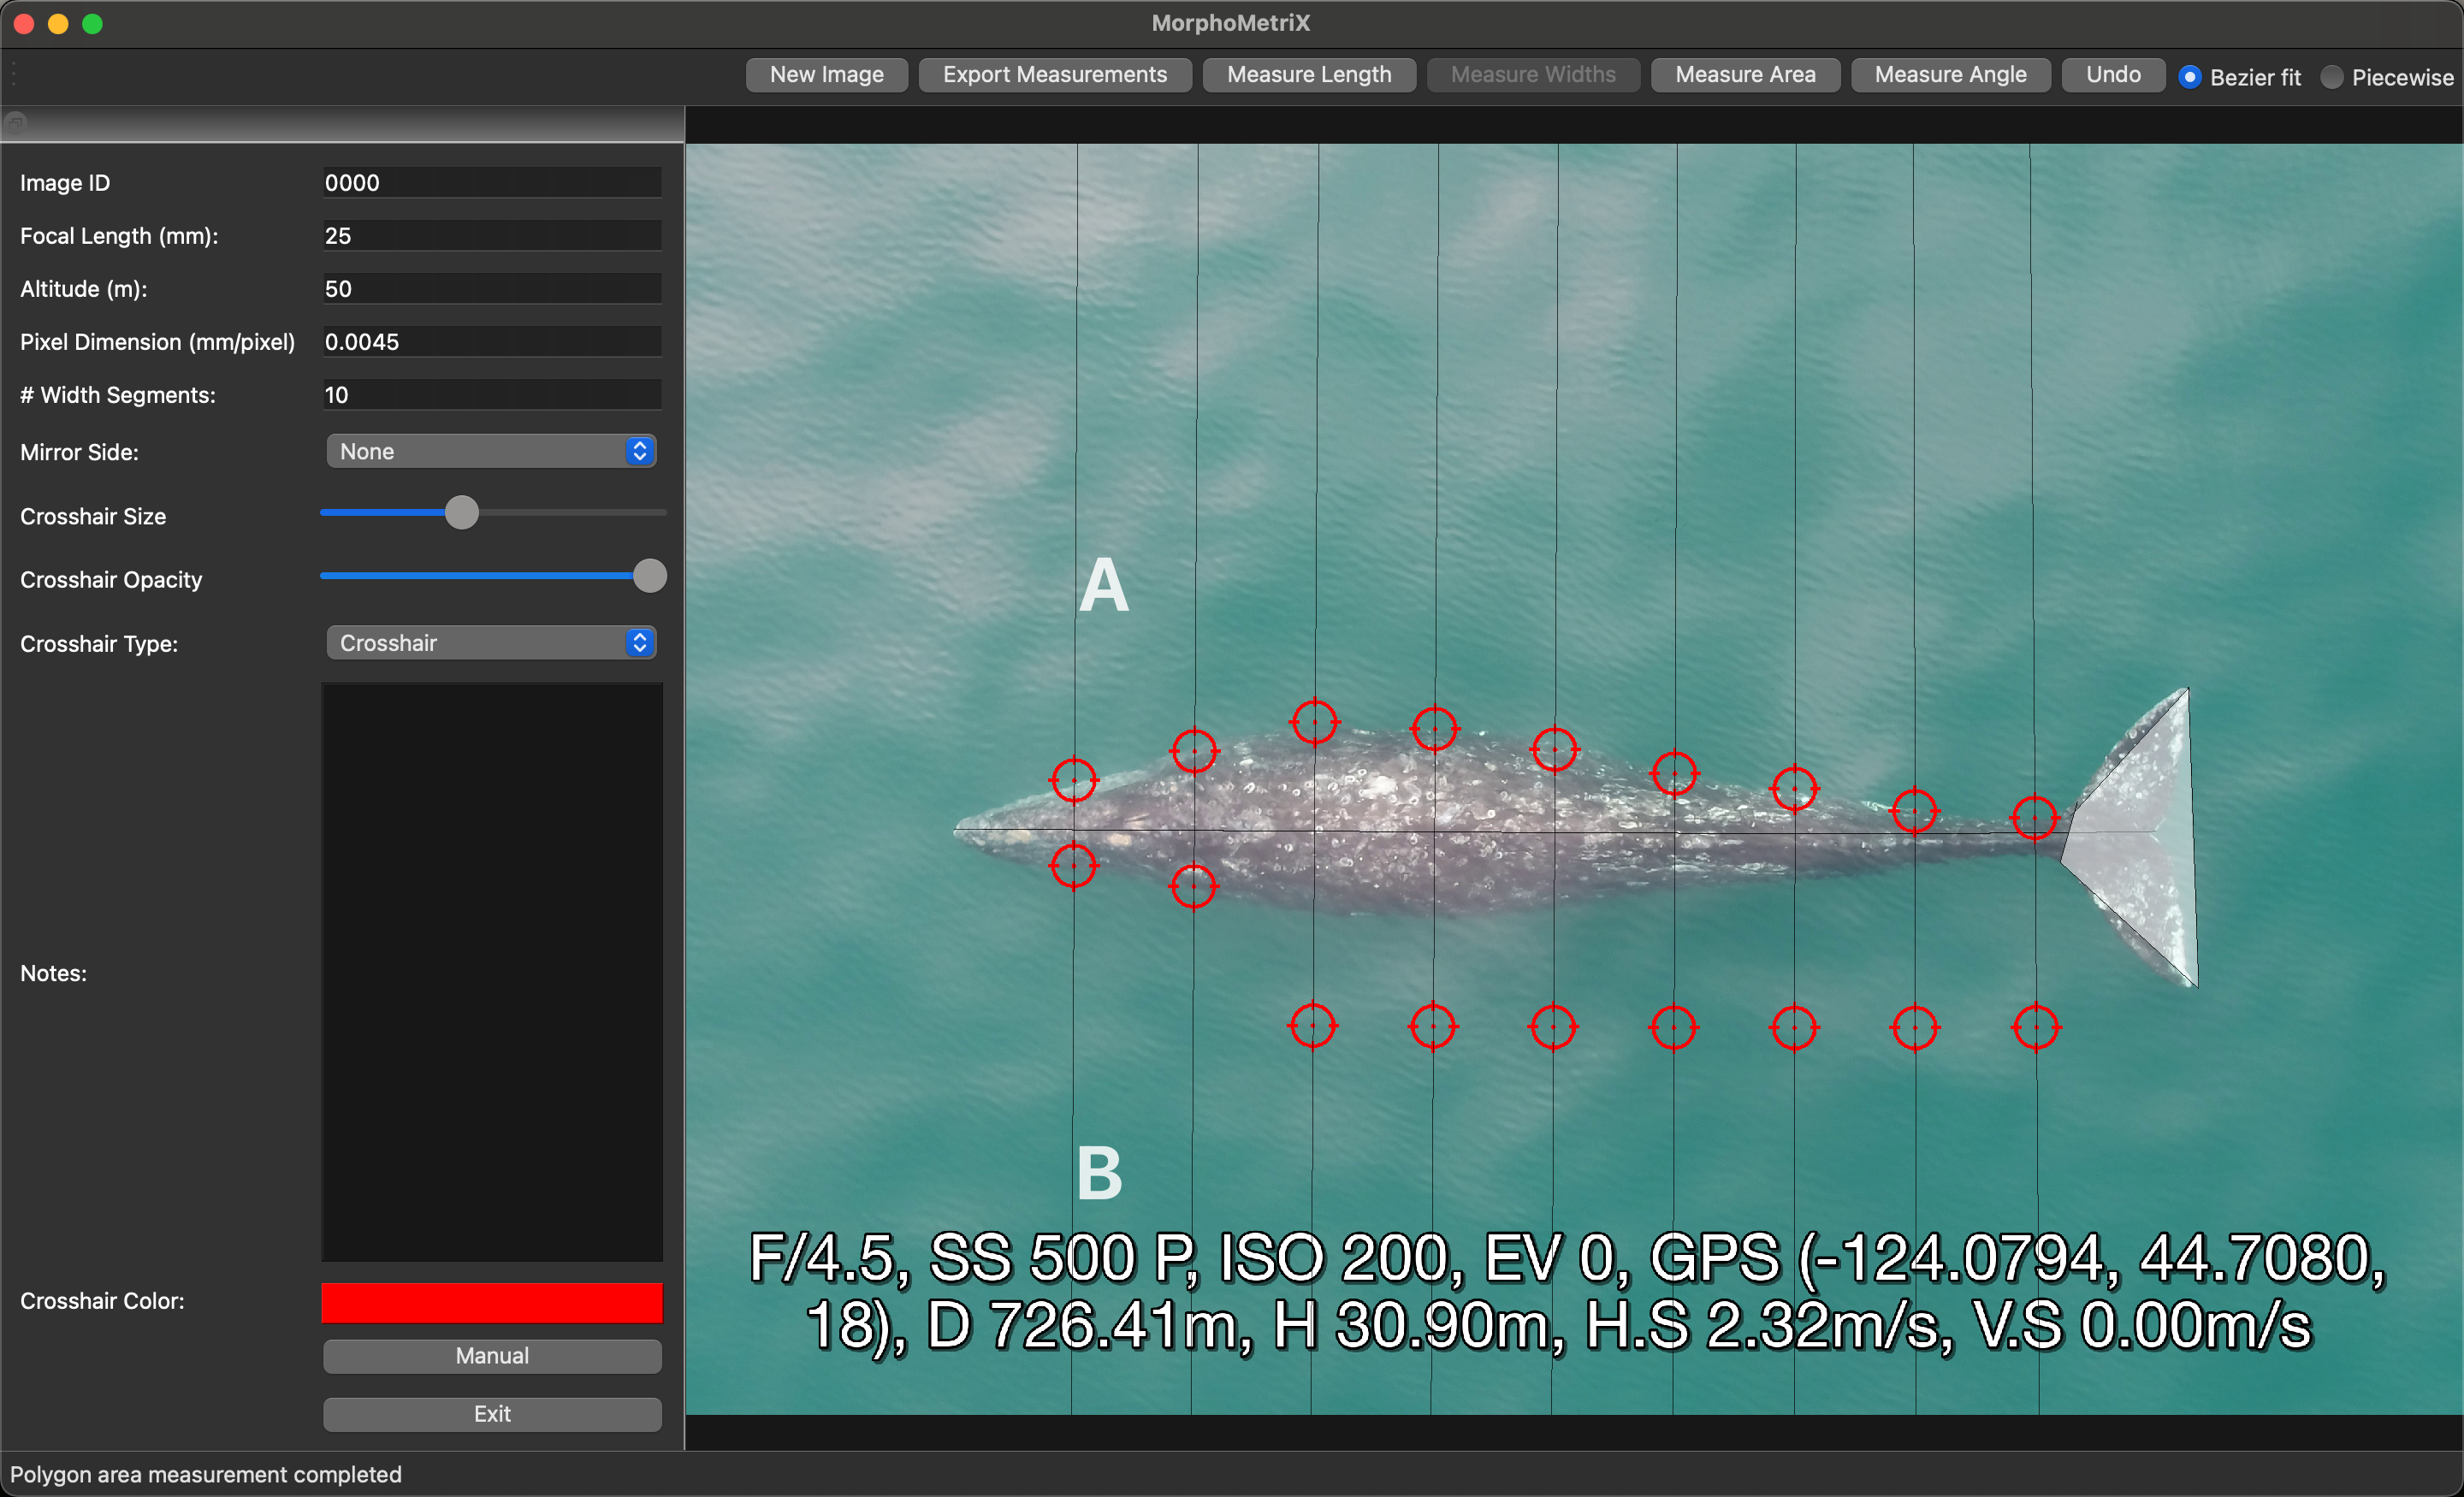The image size is (2464, 1497).
Task: Click the red Crosshair Color swatch
Action: click(491, 1302)
